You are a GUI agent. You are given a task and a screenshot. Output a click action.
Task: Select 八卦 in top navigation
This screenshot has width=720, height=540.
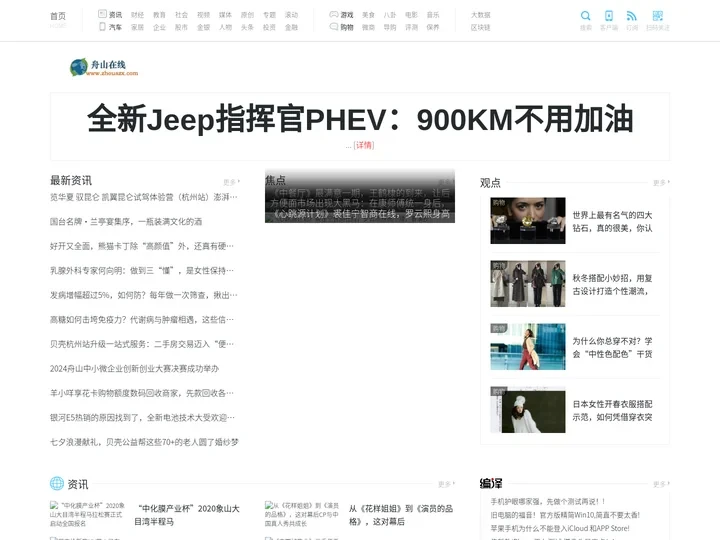point(390,15)
